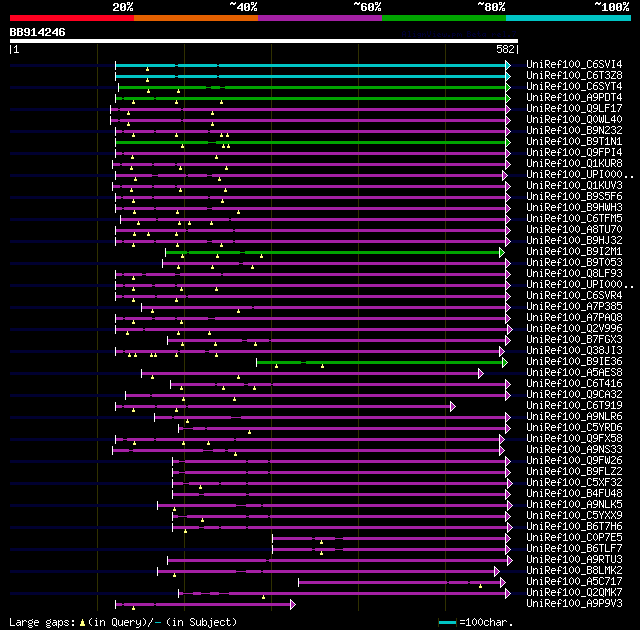This screenshot has height=630, width=640.
Task: View entry UniRef100_C0P7E5
Action: point(574,538)
